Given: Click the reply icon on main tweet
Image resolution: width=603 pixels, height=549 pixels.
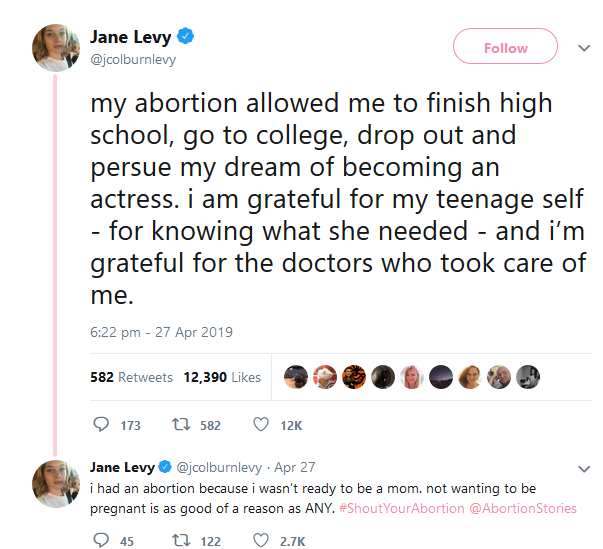Looking at the screenshot, I should [x=101, y=425].
